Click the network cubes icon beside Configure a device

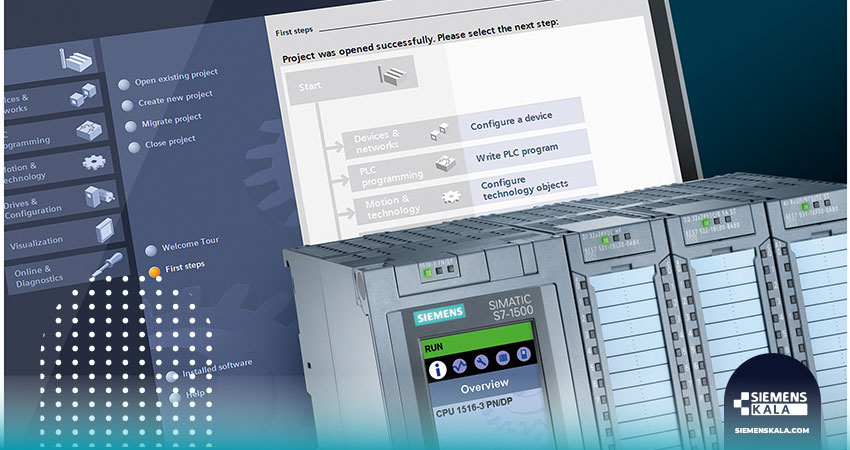pyautogui.click(x=440, y=132)
